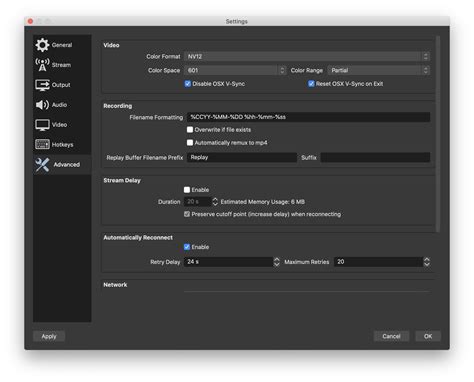Viewport: 474px width, 382px height.
Task: Open the Color Space 601 dropdown
Action: point(235,70)
